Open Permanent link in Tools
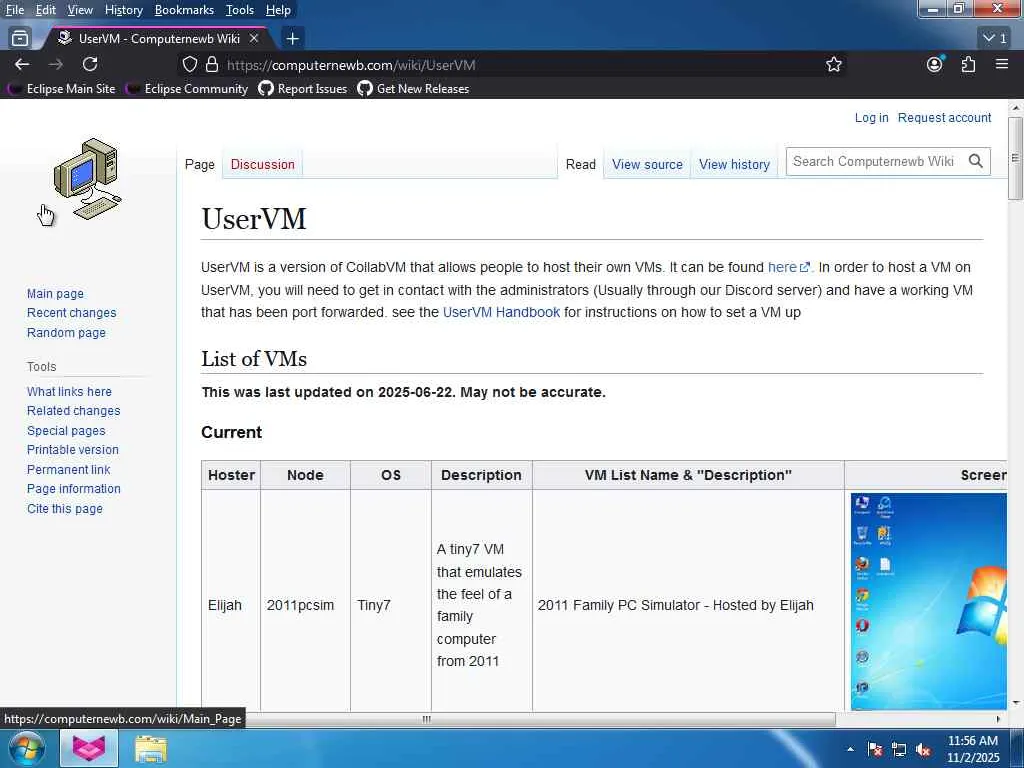Viewport: 1024px width, 768px height. pyautogui.click(x=69, y=470)
